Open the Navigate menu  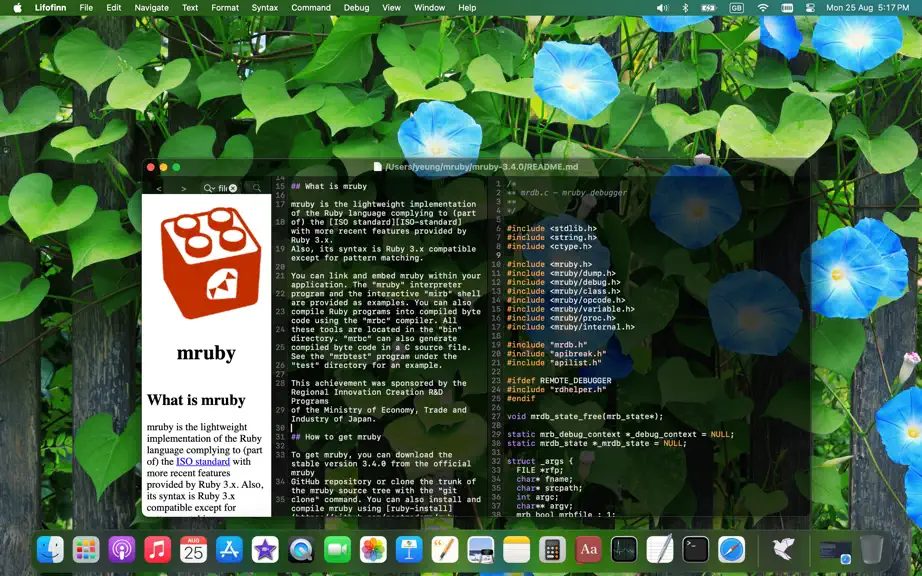tap(151, 8)
